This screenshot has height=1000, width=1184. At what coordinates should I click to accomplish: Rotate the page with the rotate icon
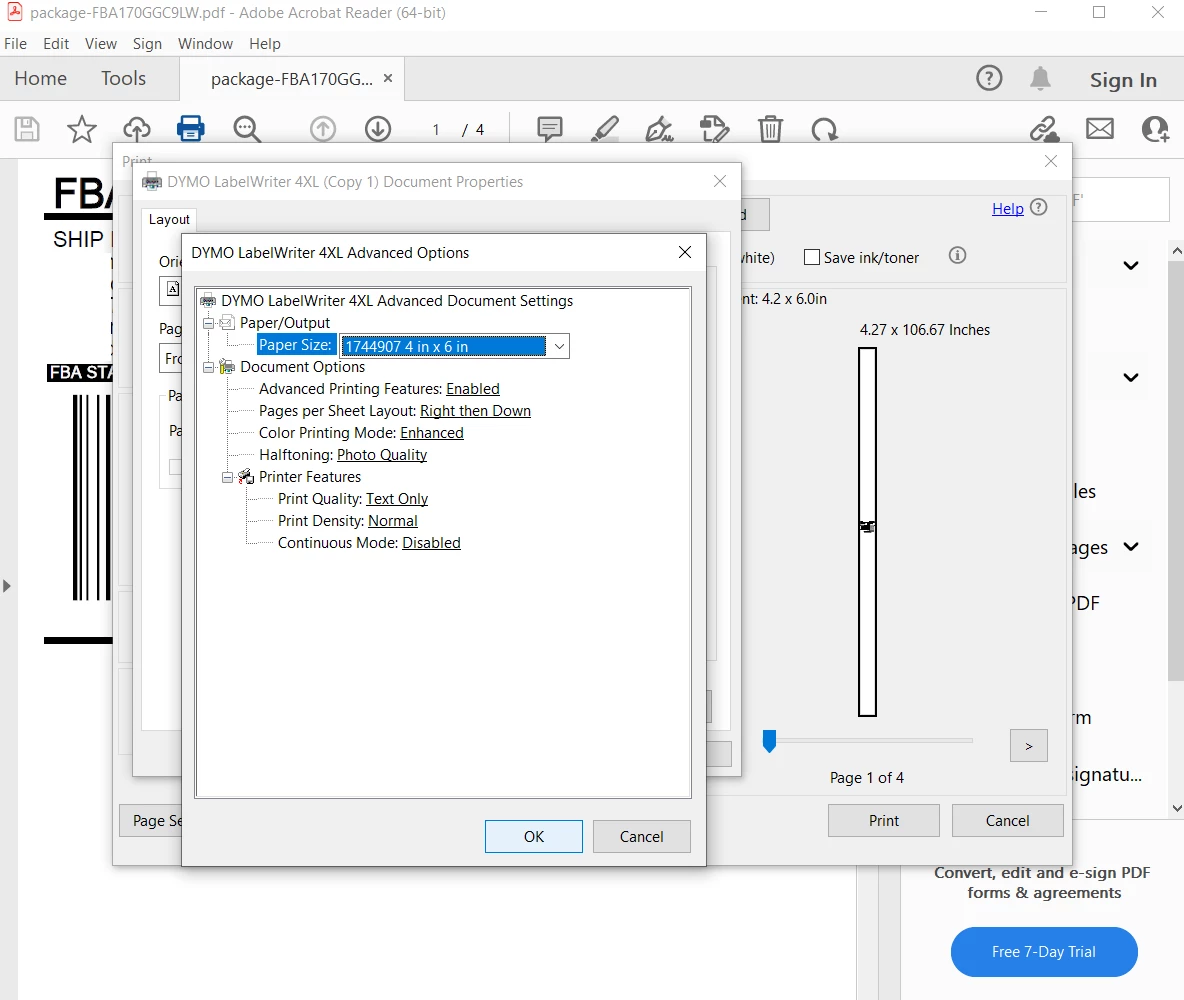pyautogui.click(x=825, y=129)
